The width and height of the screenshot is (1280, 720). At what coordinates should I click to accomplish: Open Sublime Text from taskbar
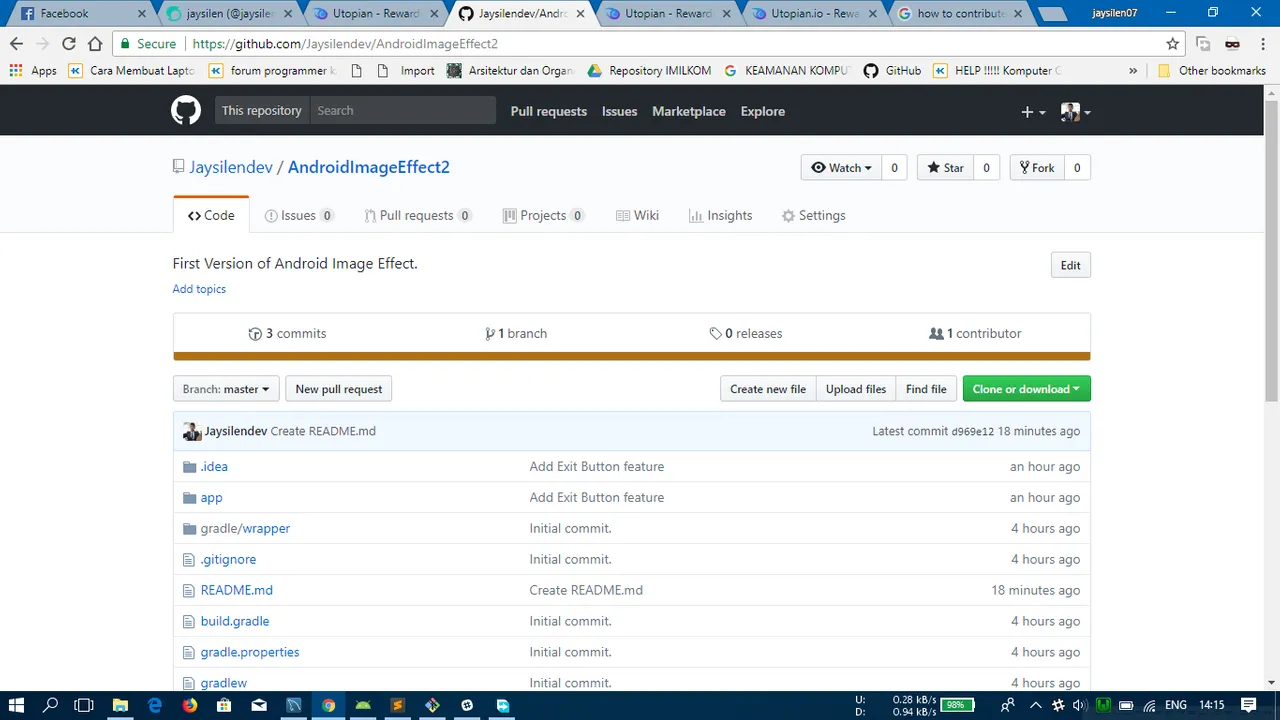click(398, 705)
